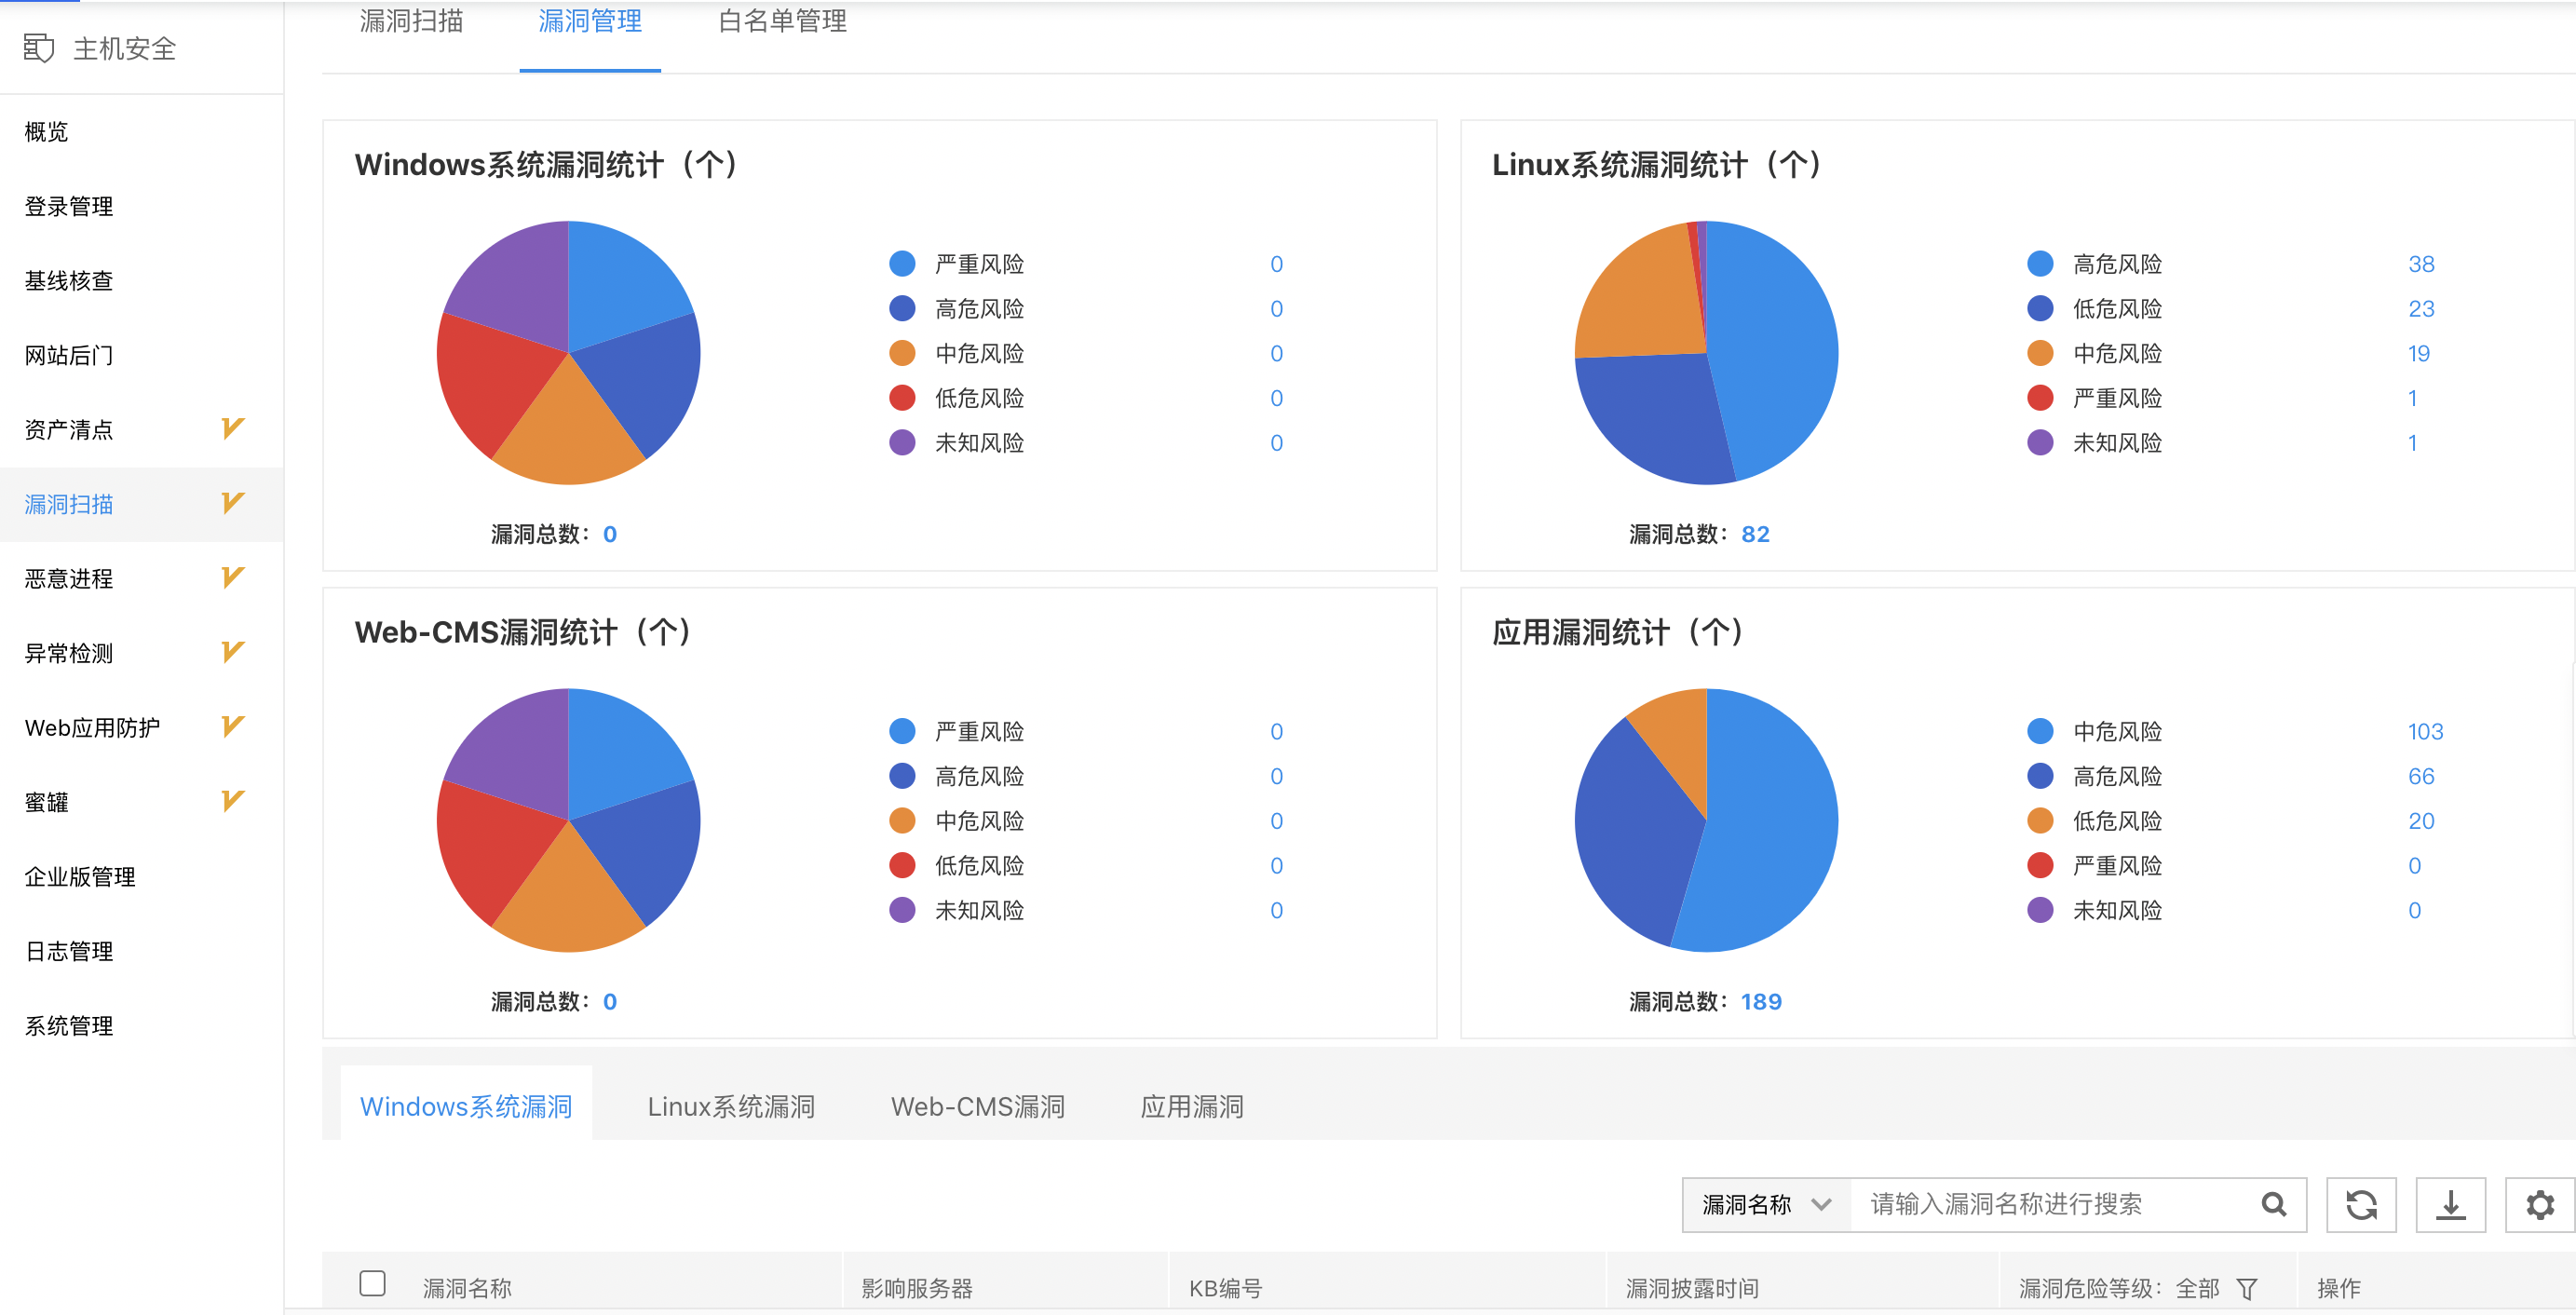Open 恶意进程 sidebar item

(x=141, y=578)
